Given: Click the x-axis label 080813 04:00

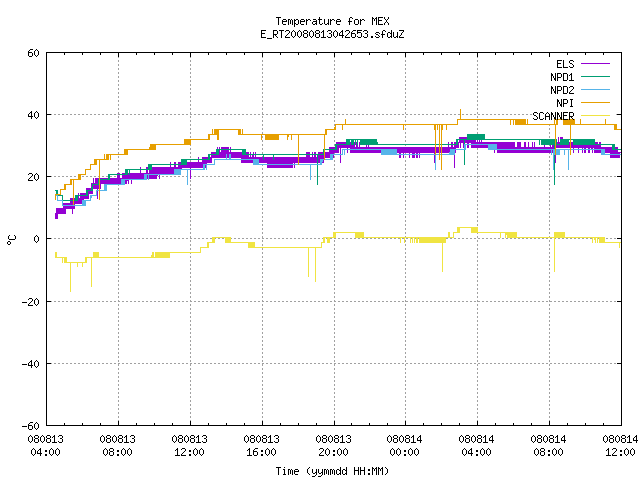Looking at the screenshot, I should 46,446.
